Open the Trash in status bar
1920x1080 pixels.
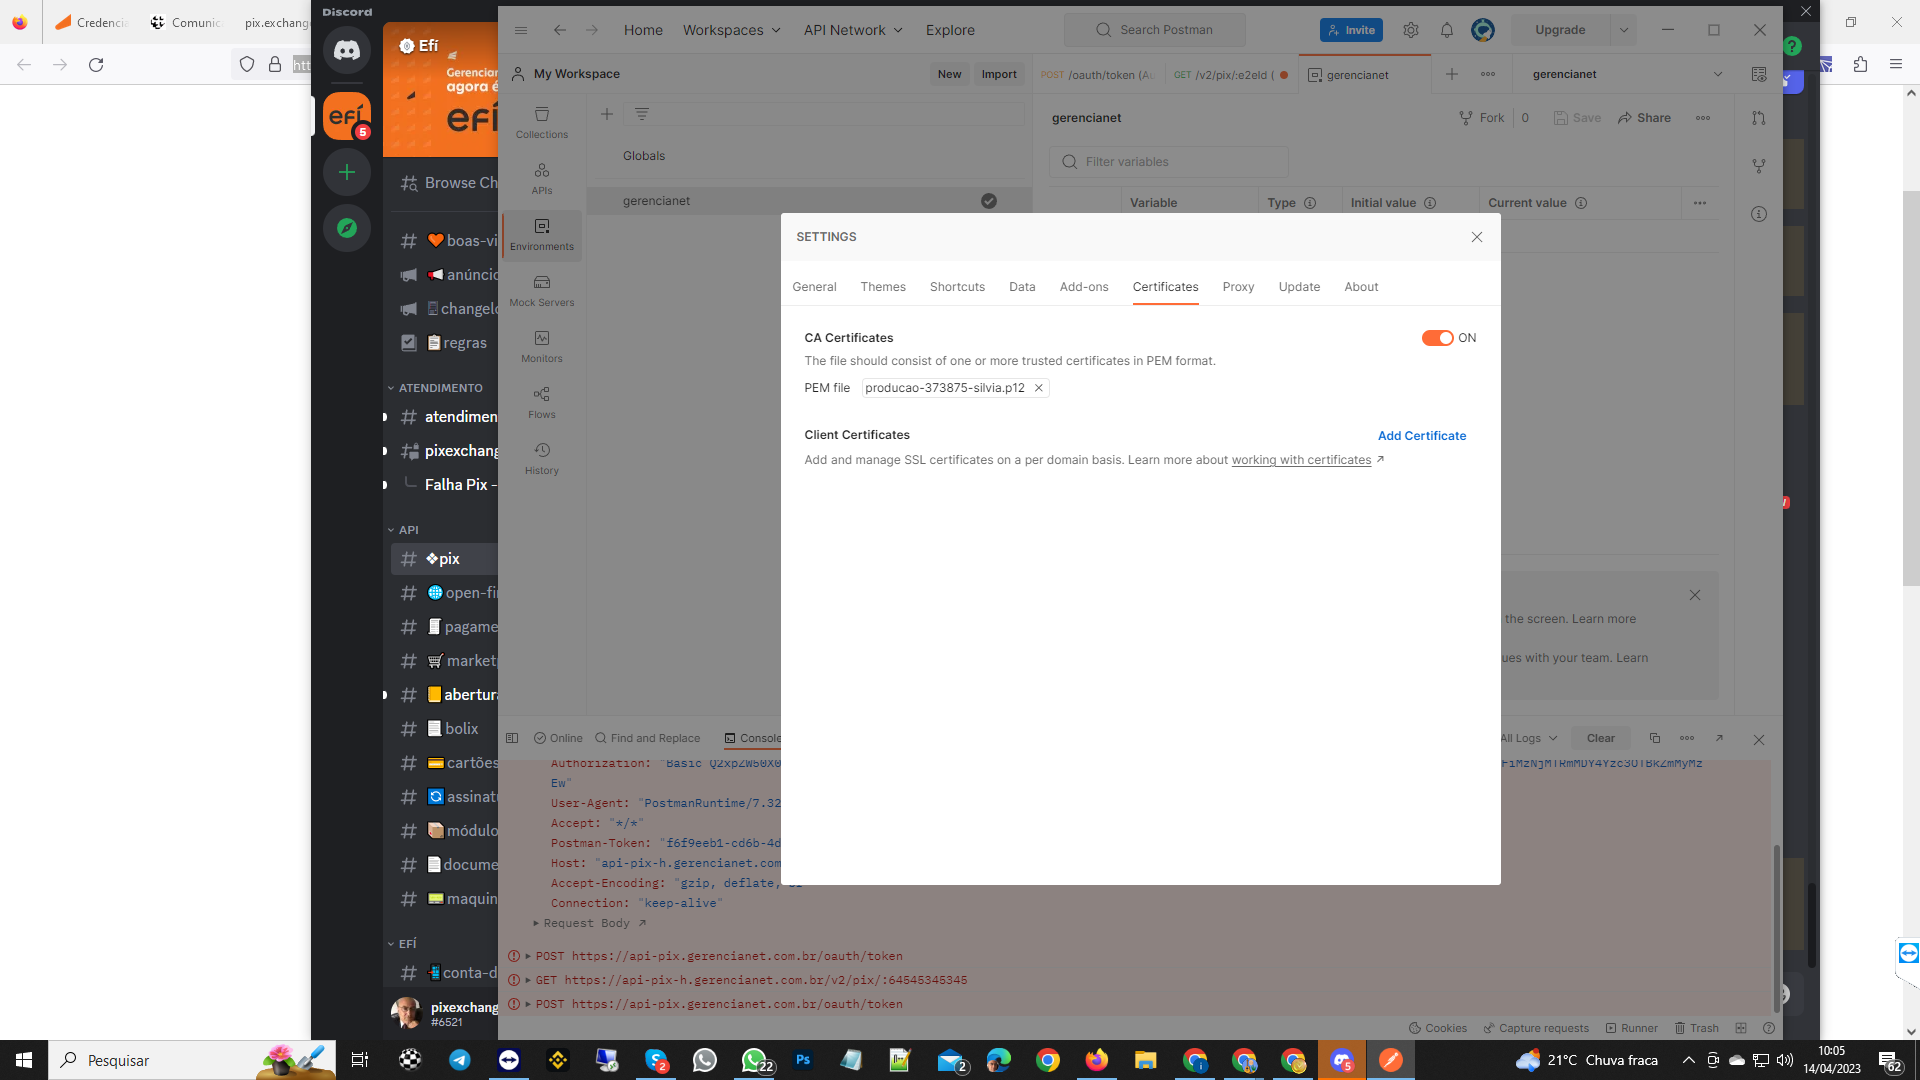[1696, 1028]
